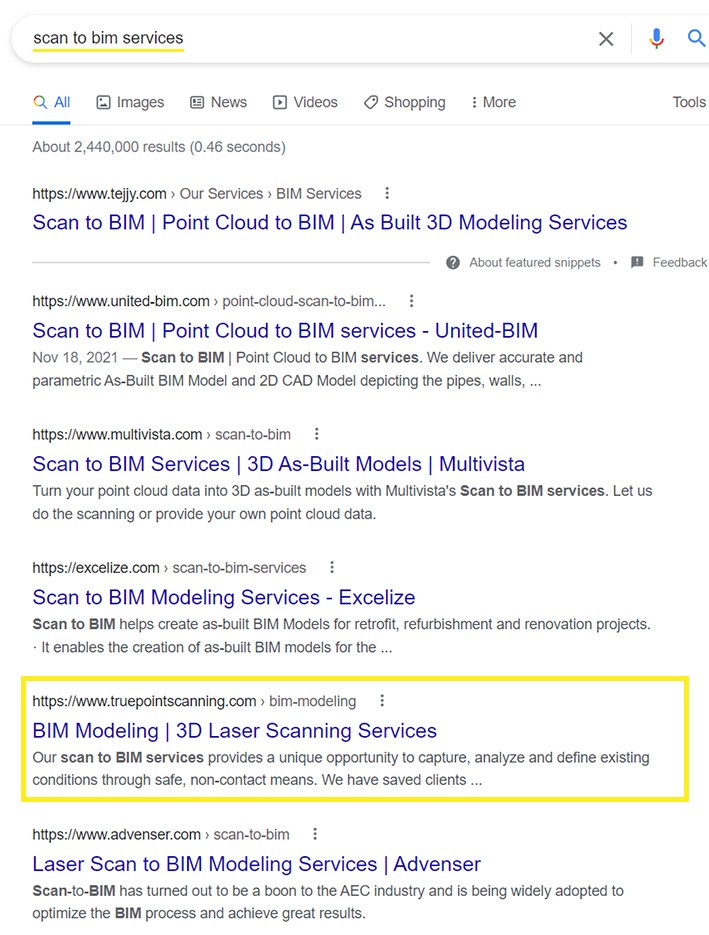This screenshot has width=709, height=935.
Task: Go to the Videos tab
Action: point(305,102)
